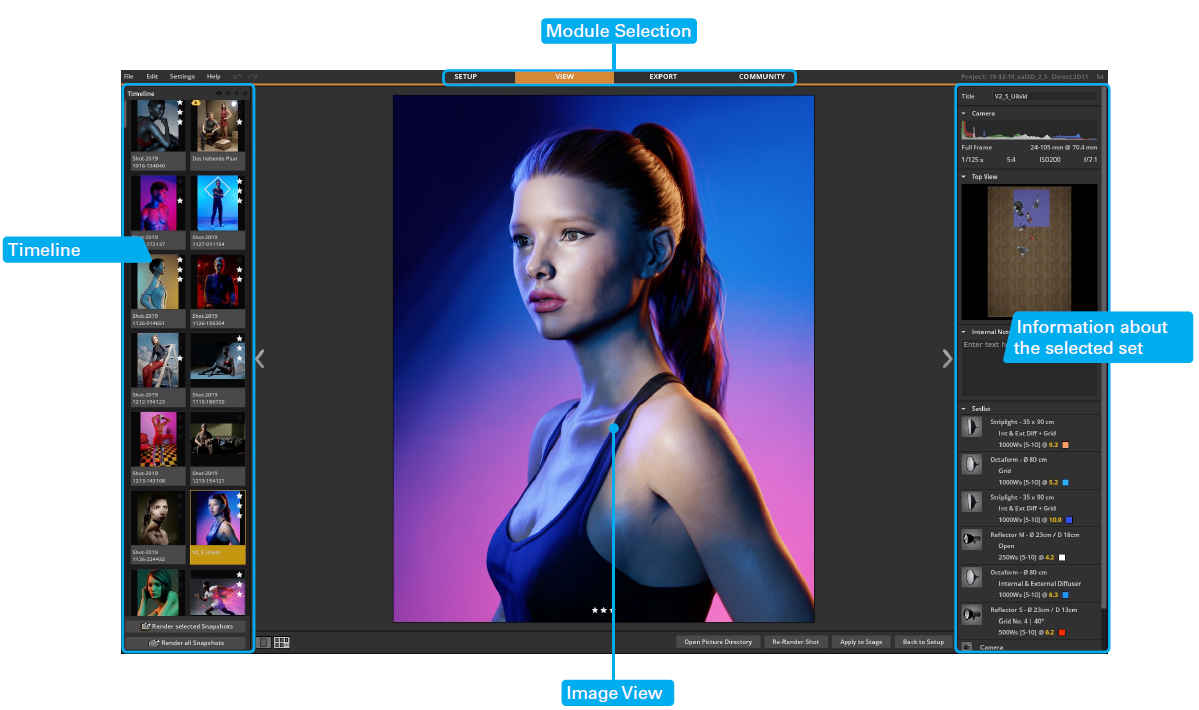Click the undo arrow icon
The image size is (1199, 710).
(x=238, y=77)
